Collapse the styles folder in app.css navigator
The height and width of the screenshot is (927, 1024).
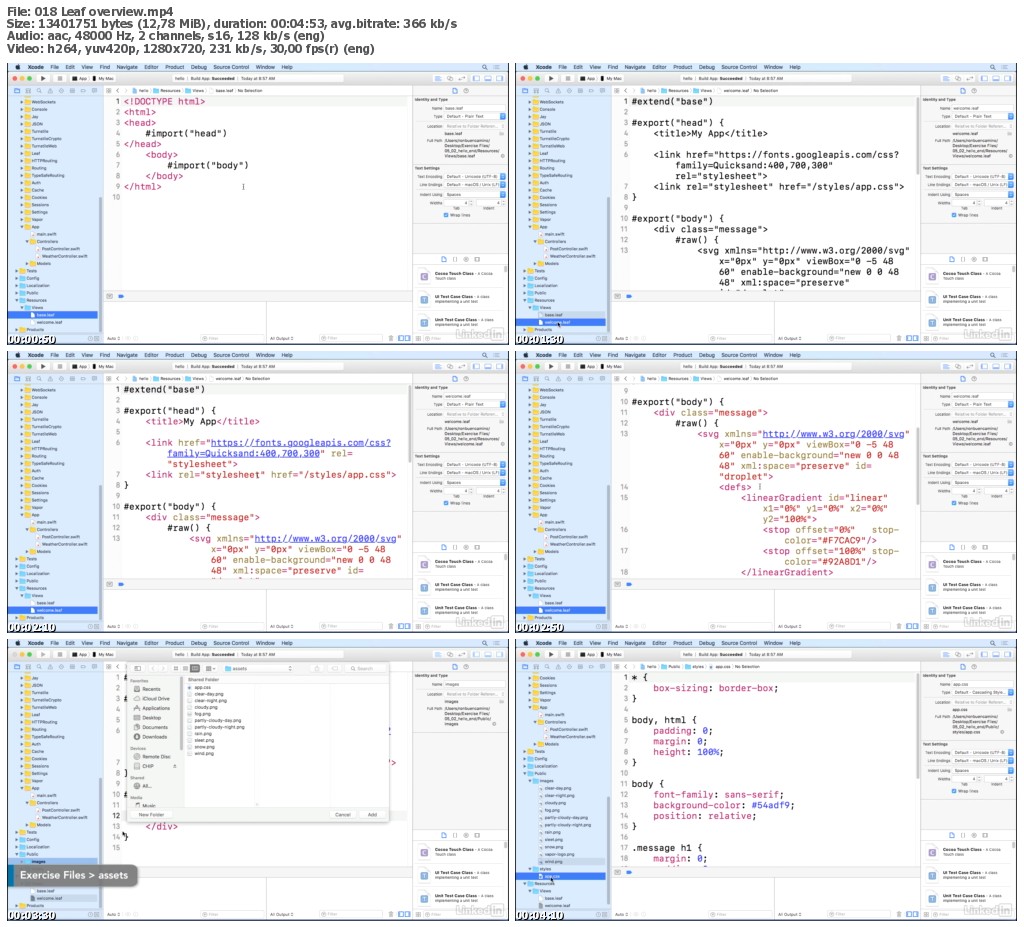point(530,868)
